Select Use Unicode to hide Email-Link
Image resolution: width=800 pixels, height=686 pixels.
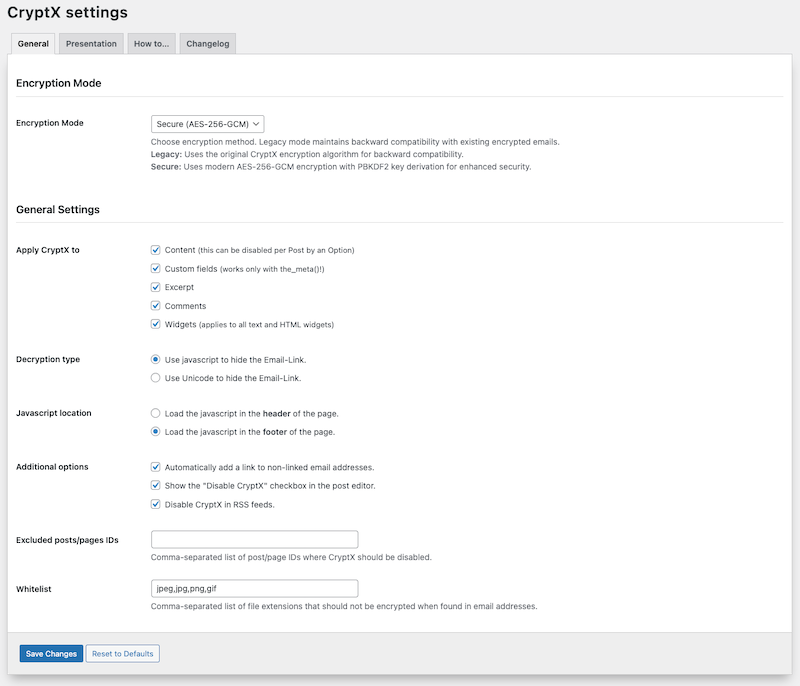click(x=156, y=378)
